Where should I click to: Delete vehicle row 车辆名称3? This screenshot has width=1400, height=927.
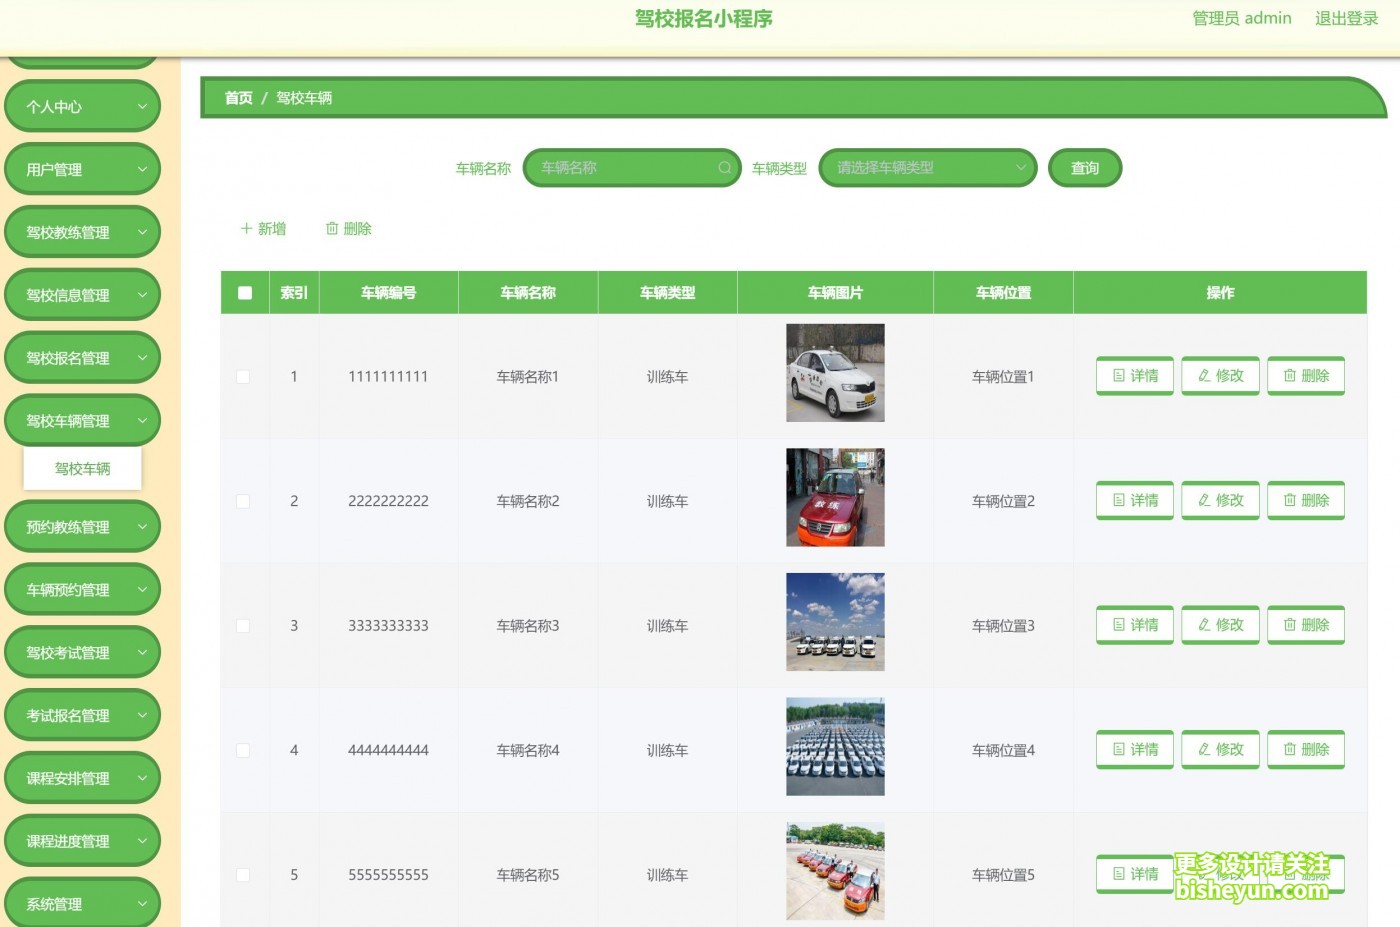[1305, 625]
